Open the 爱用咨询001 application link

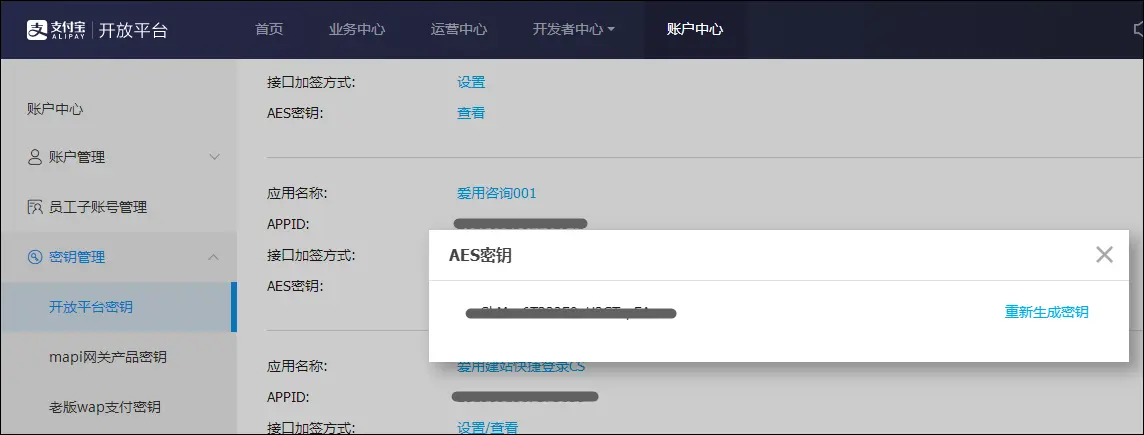pyautogui.click(x=497, y=193)
